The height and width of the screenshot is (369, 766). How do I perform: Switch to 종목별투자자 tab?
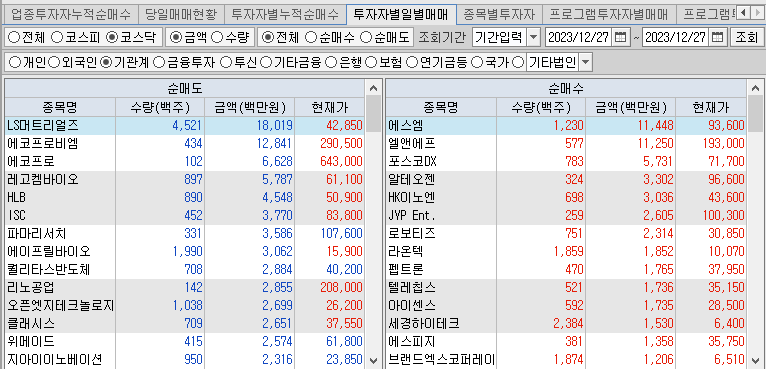[499, 14]
